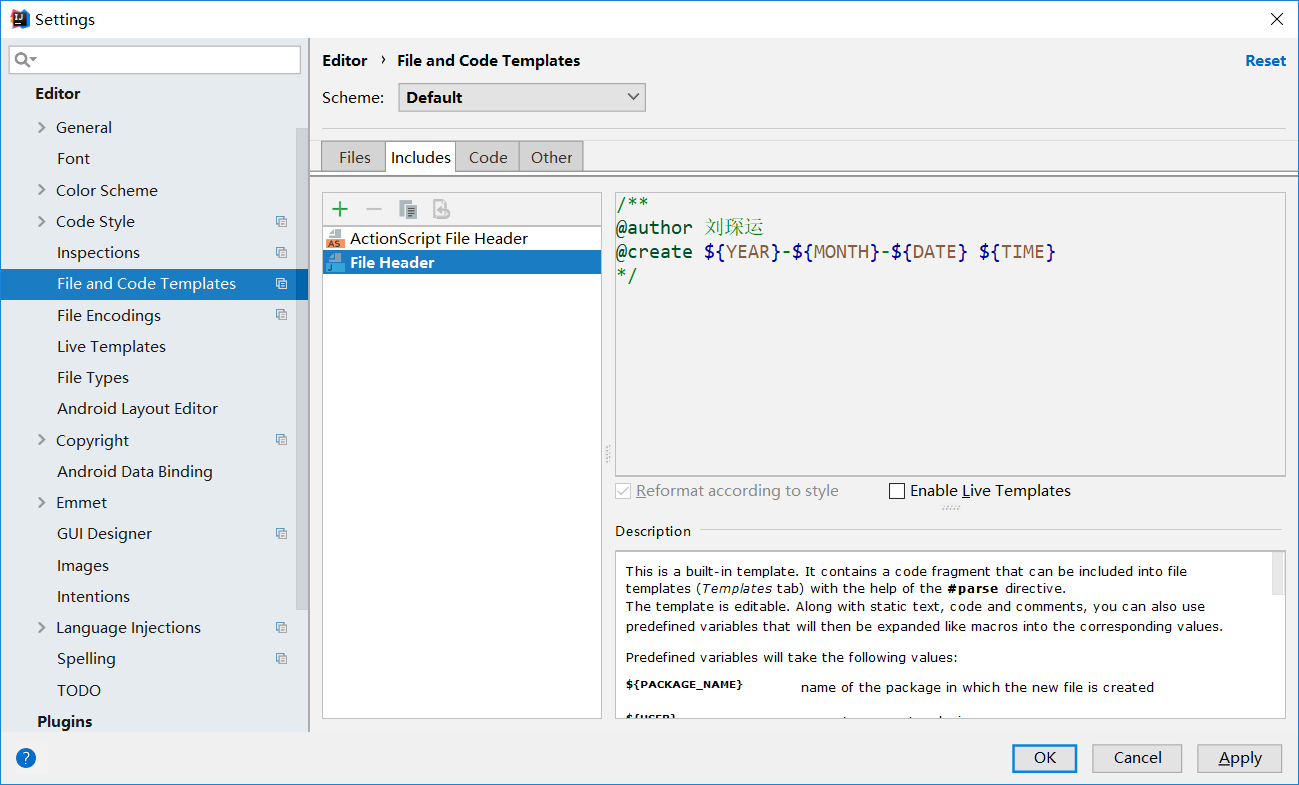Click the copy icon beside Code Style
This screenshot has width=1299, height=785.
[281, 222]
